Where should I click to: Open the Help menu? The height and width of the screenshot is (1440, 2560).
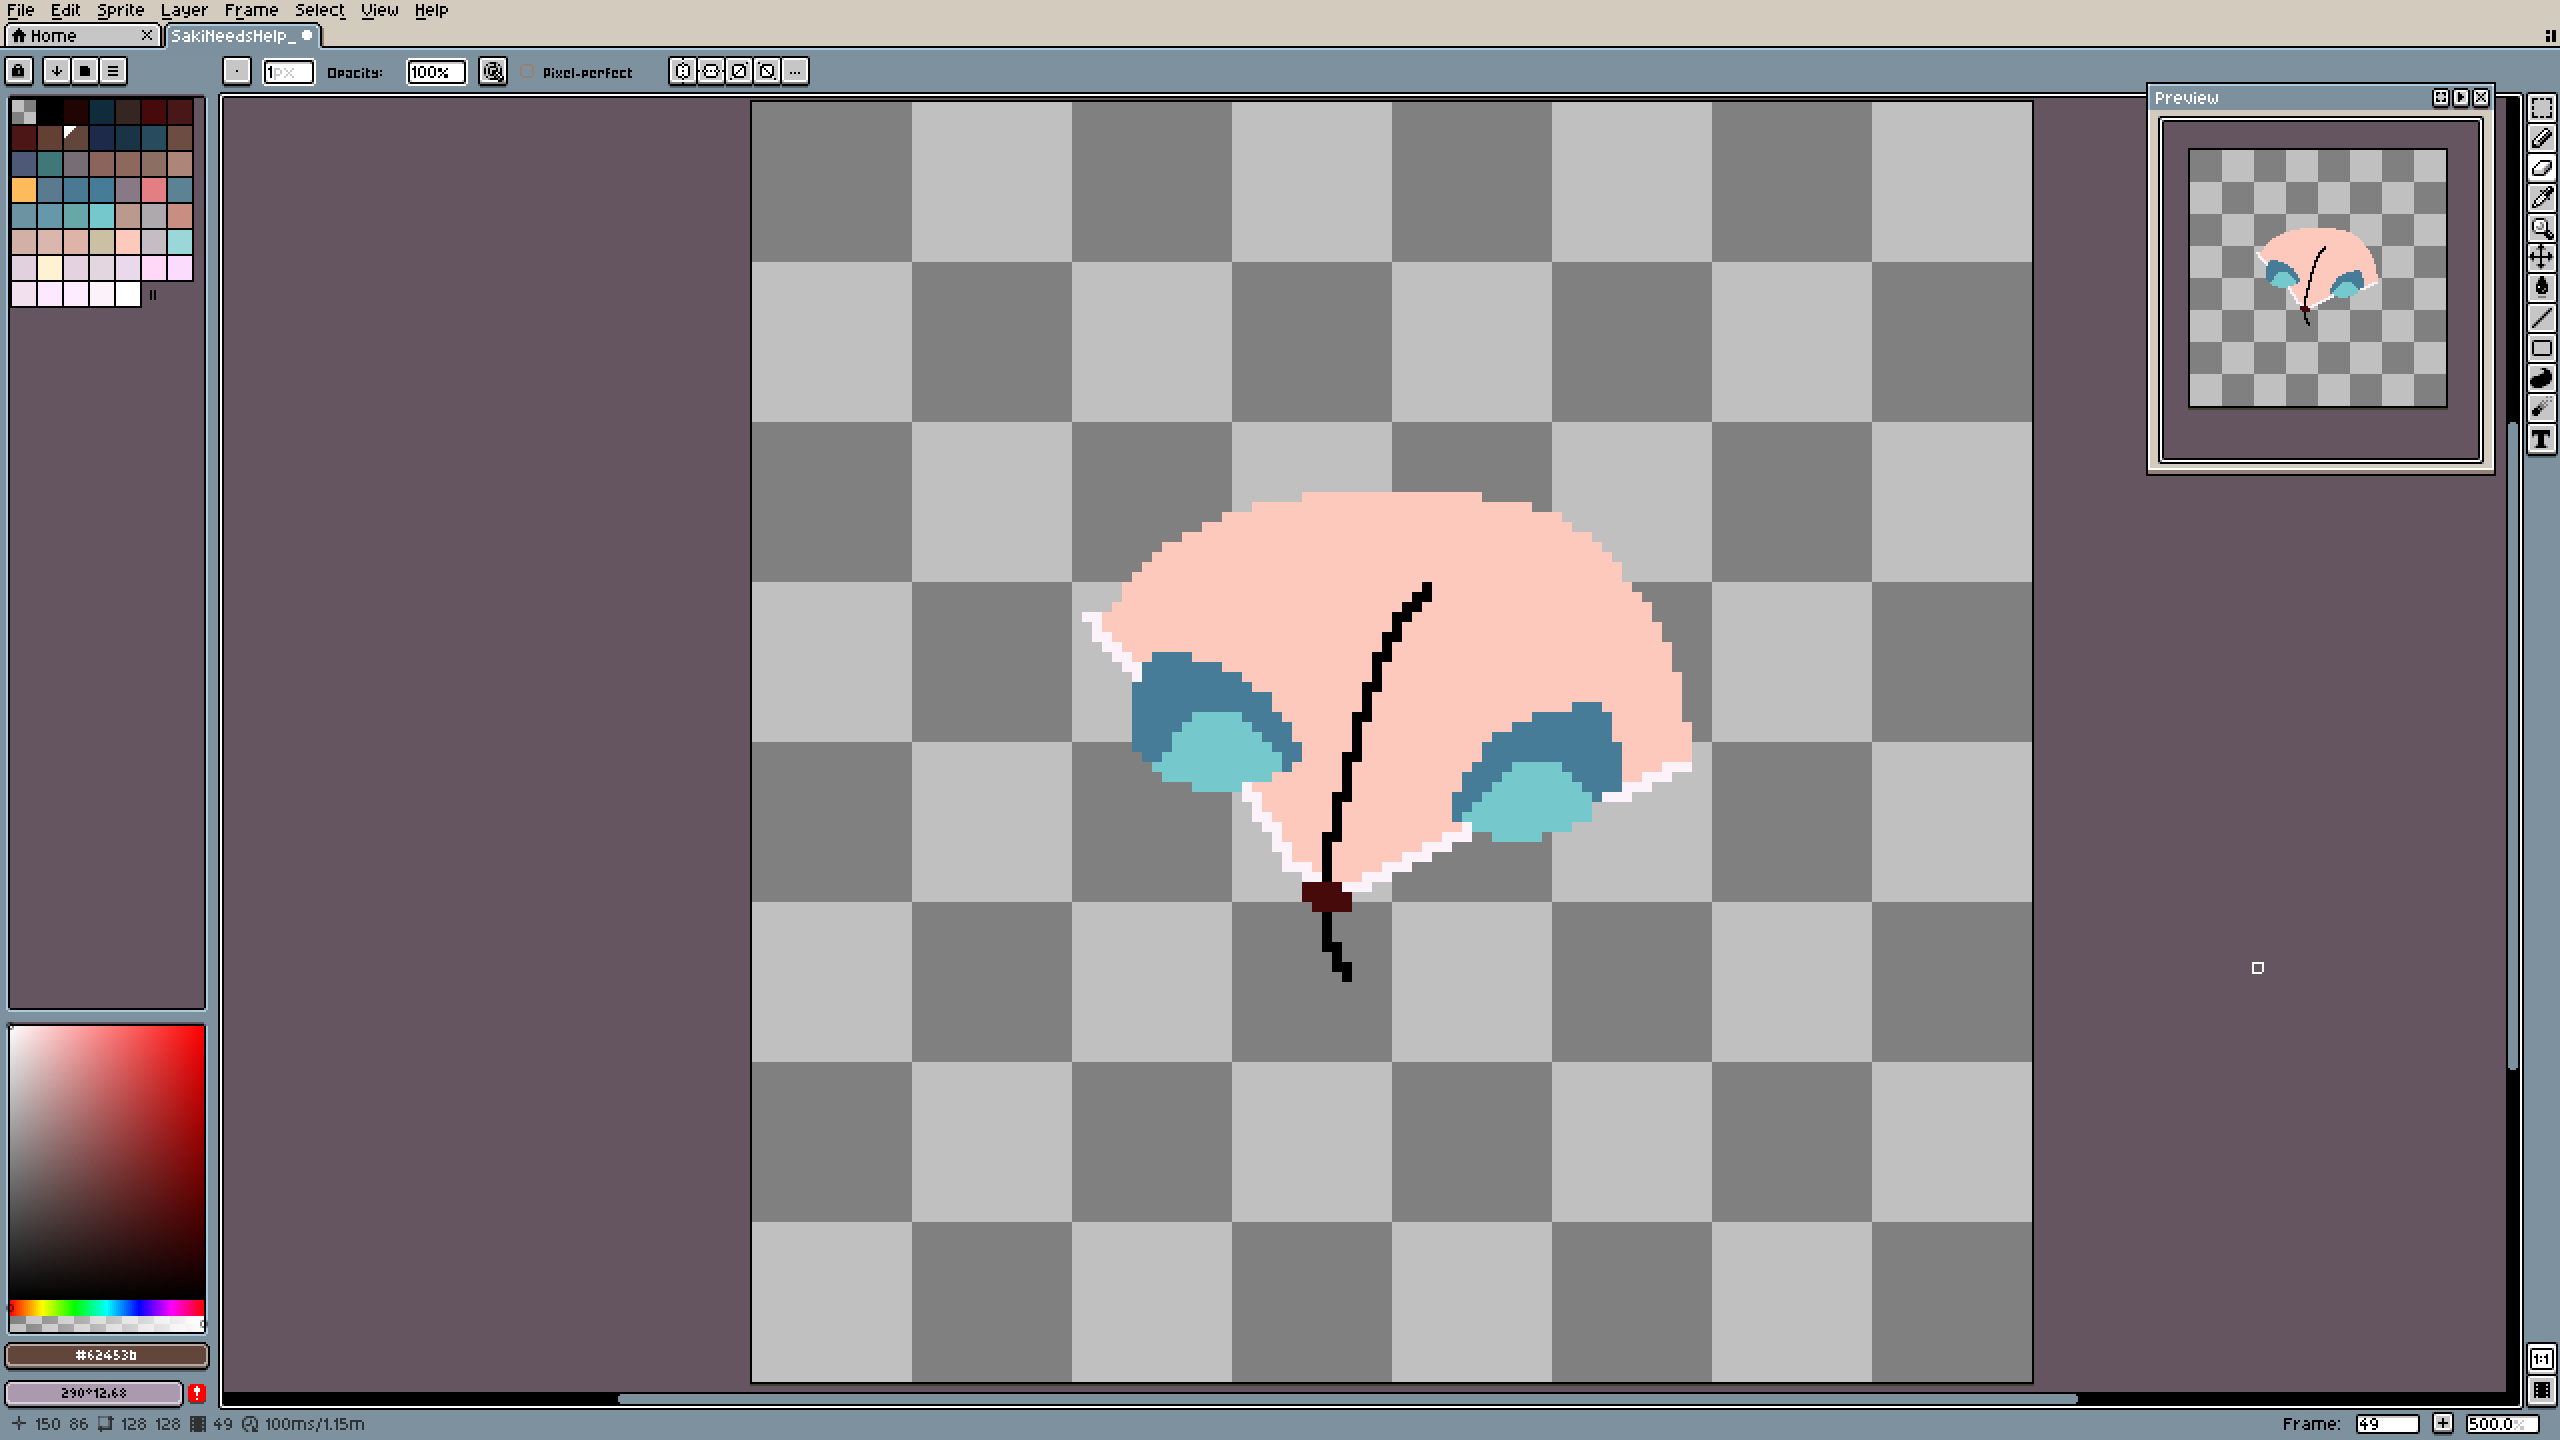[x=432, y=10]
